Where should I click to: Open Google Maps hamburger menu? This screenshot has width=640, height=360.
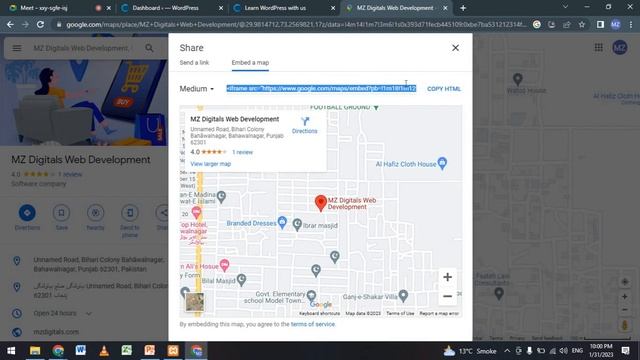(x=17, y=48)
